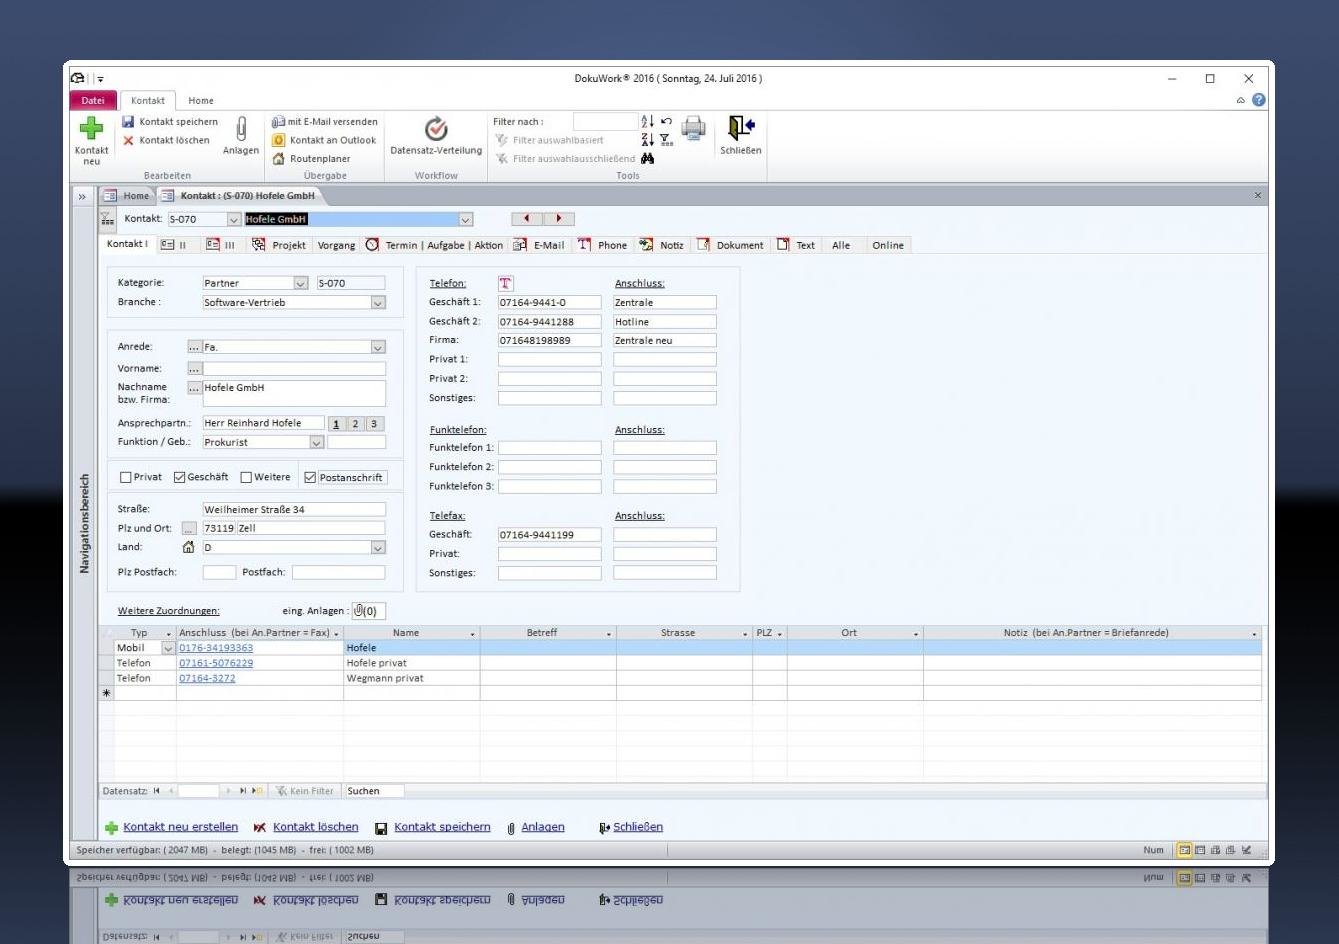Expand the Anrede dropdown
1339x944 pixels.
point(378,347)
